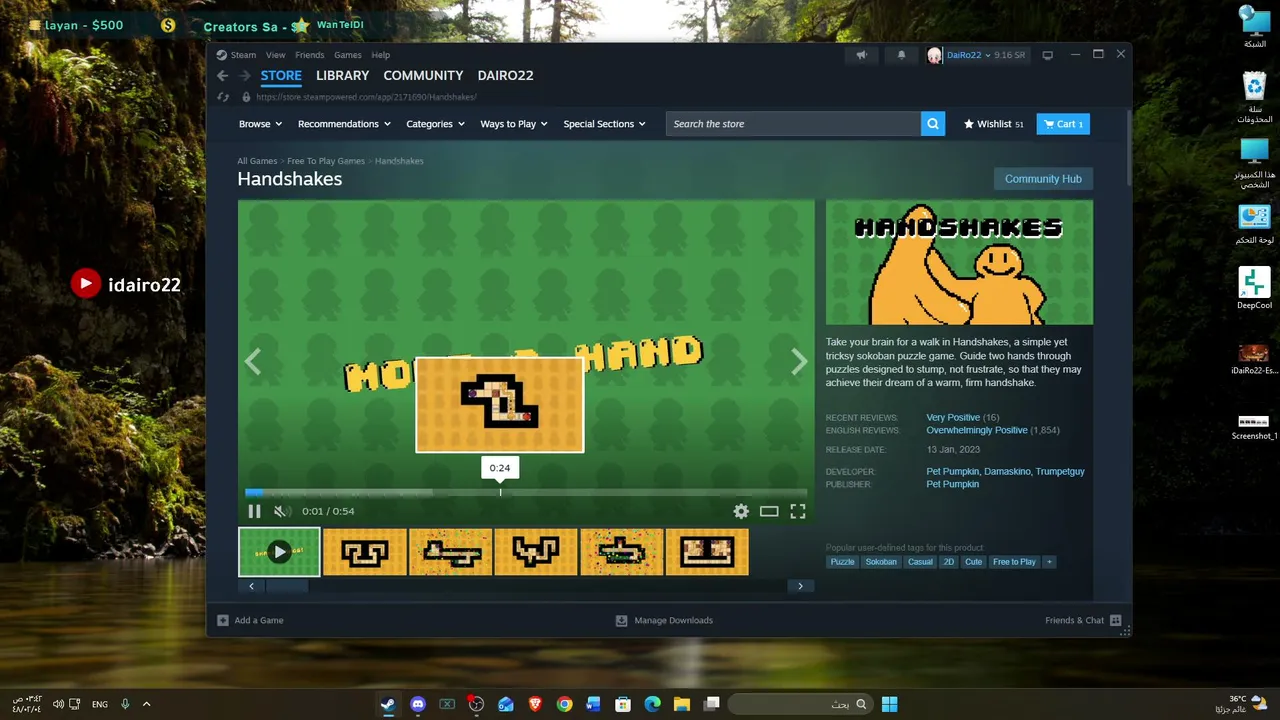This screenshot has height=720, width=1280.
Task: Expand the Categories dropdown
Action: [435, 124]
